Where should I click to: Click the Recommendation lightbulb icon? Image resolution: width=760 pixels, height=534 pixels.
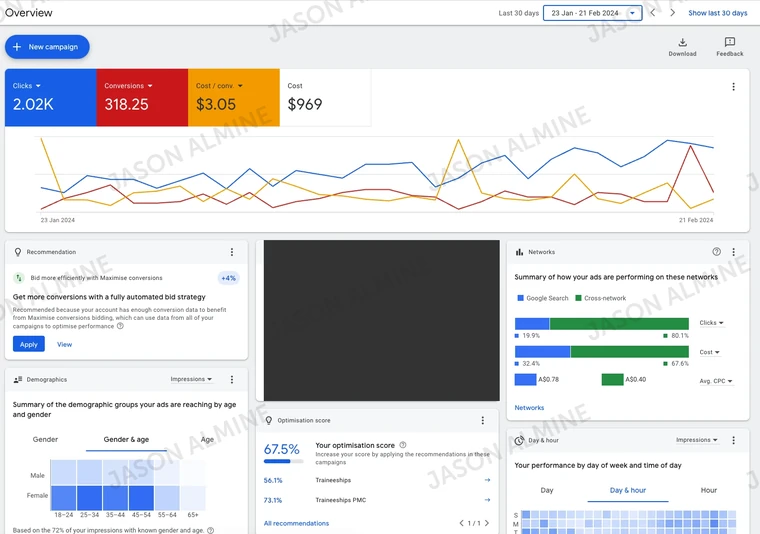[18, 252]
